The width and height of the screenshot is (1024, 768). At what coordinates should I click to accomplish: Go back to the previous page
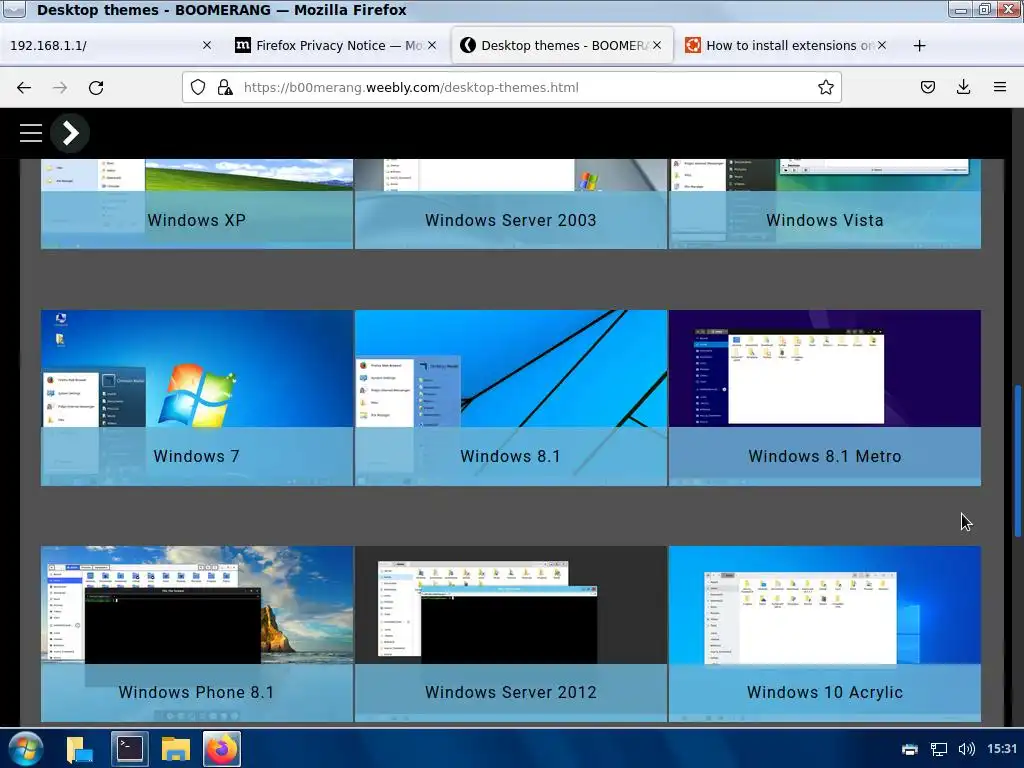click(24, 88)
